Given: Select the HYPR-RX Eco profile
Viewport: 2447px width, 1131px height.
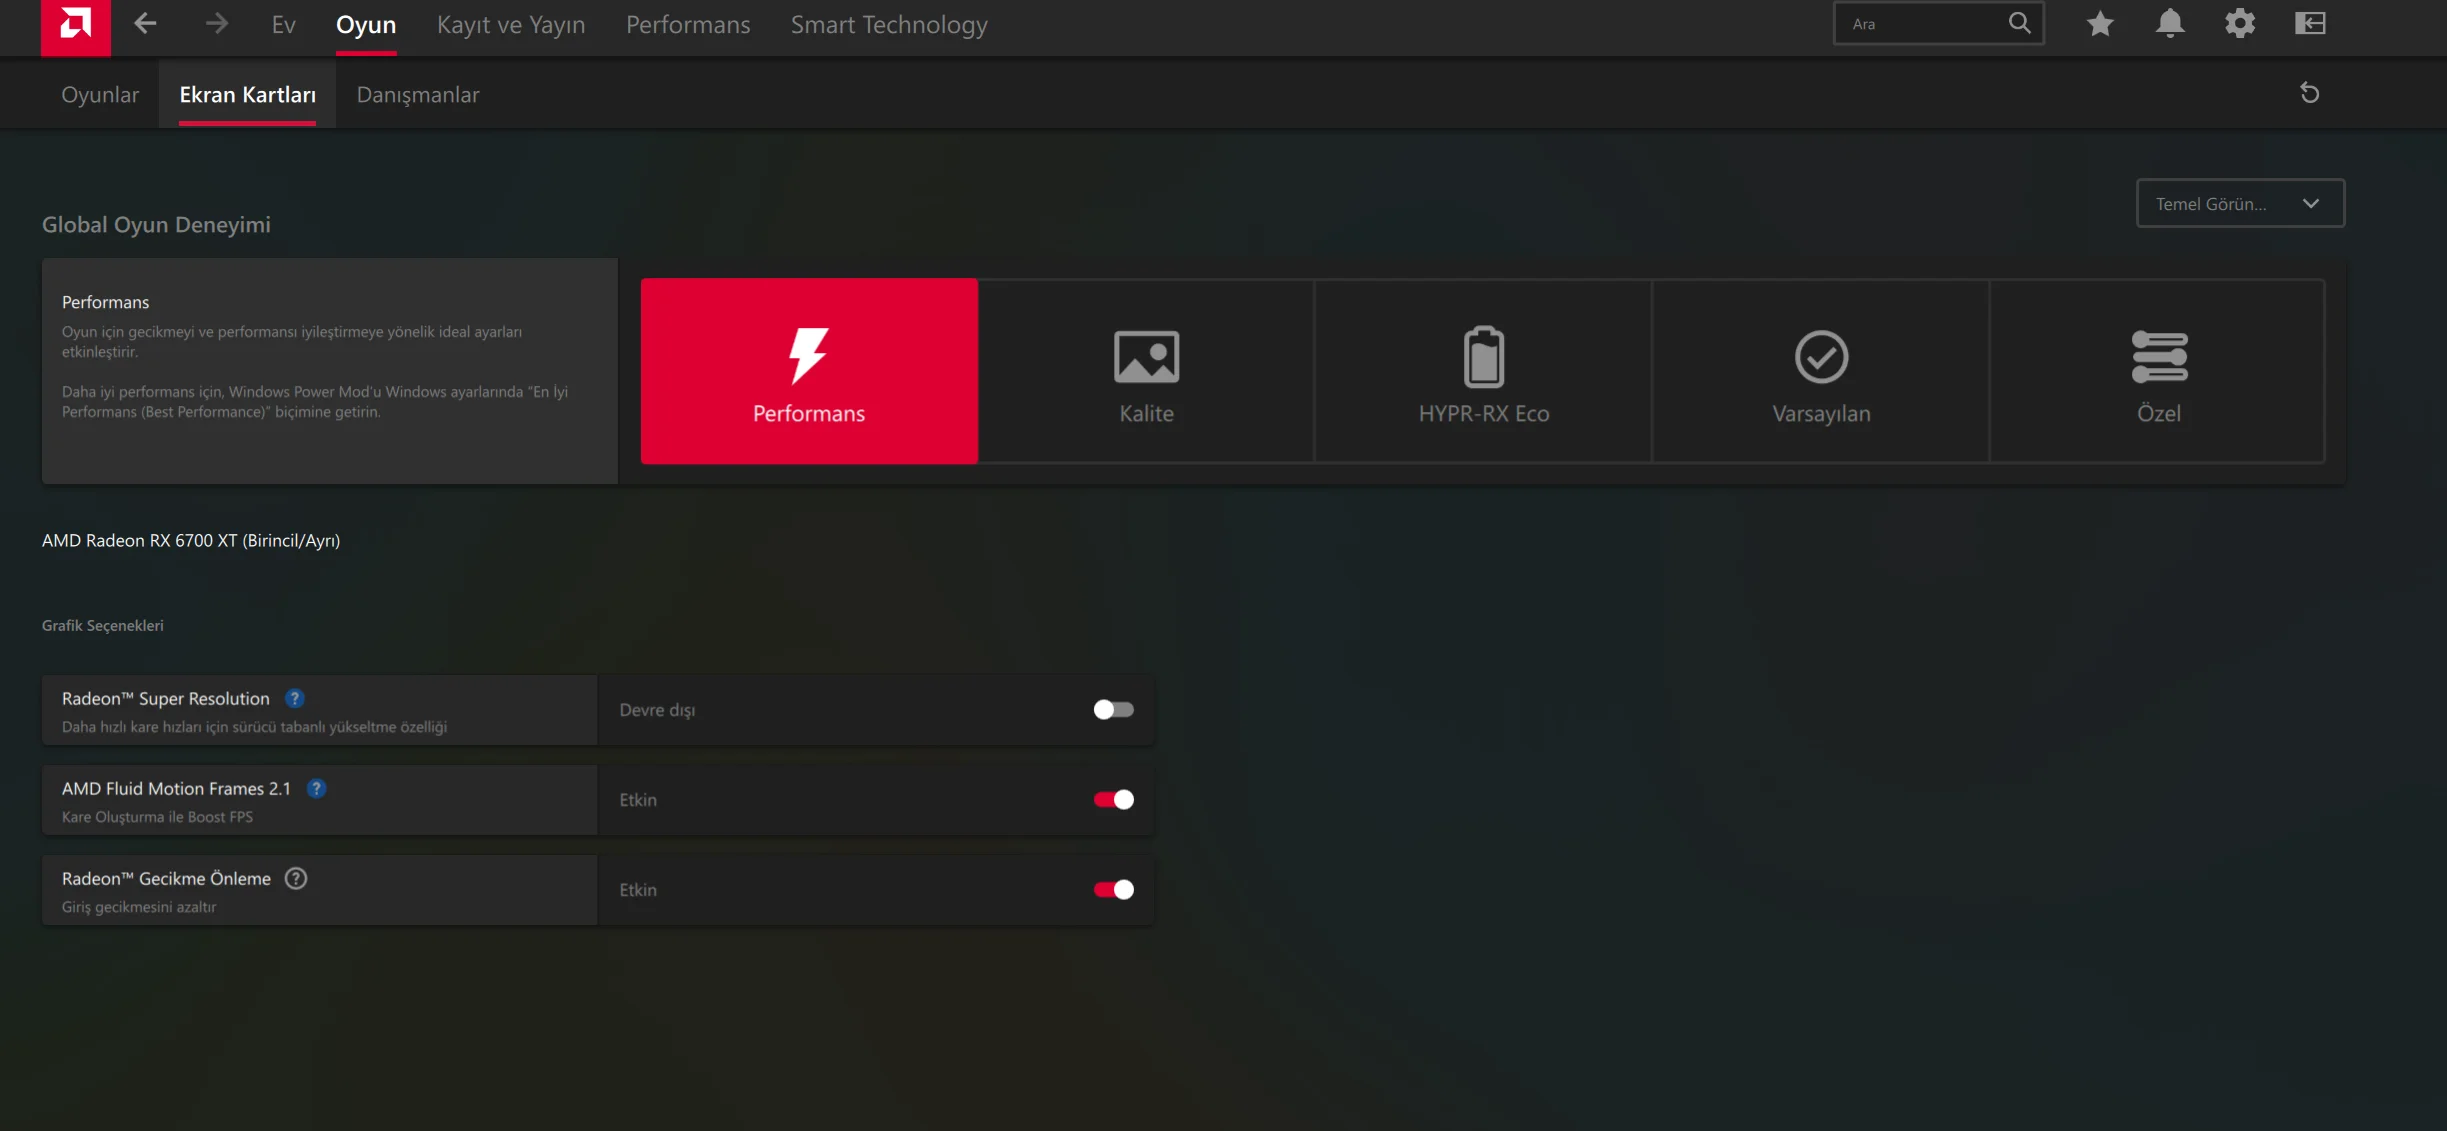Looking at the screenshot, I should point(1483,371).
